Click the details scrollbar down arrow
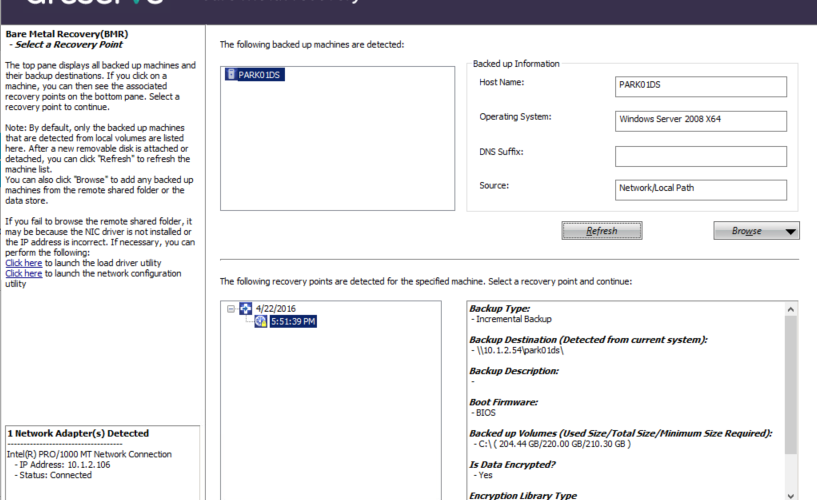 tap(791, 495)
